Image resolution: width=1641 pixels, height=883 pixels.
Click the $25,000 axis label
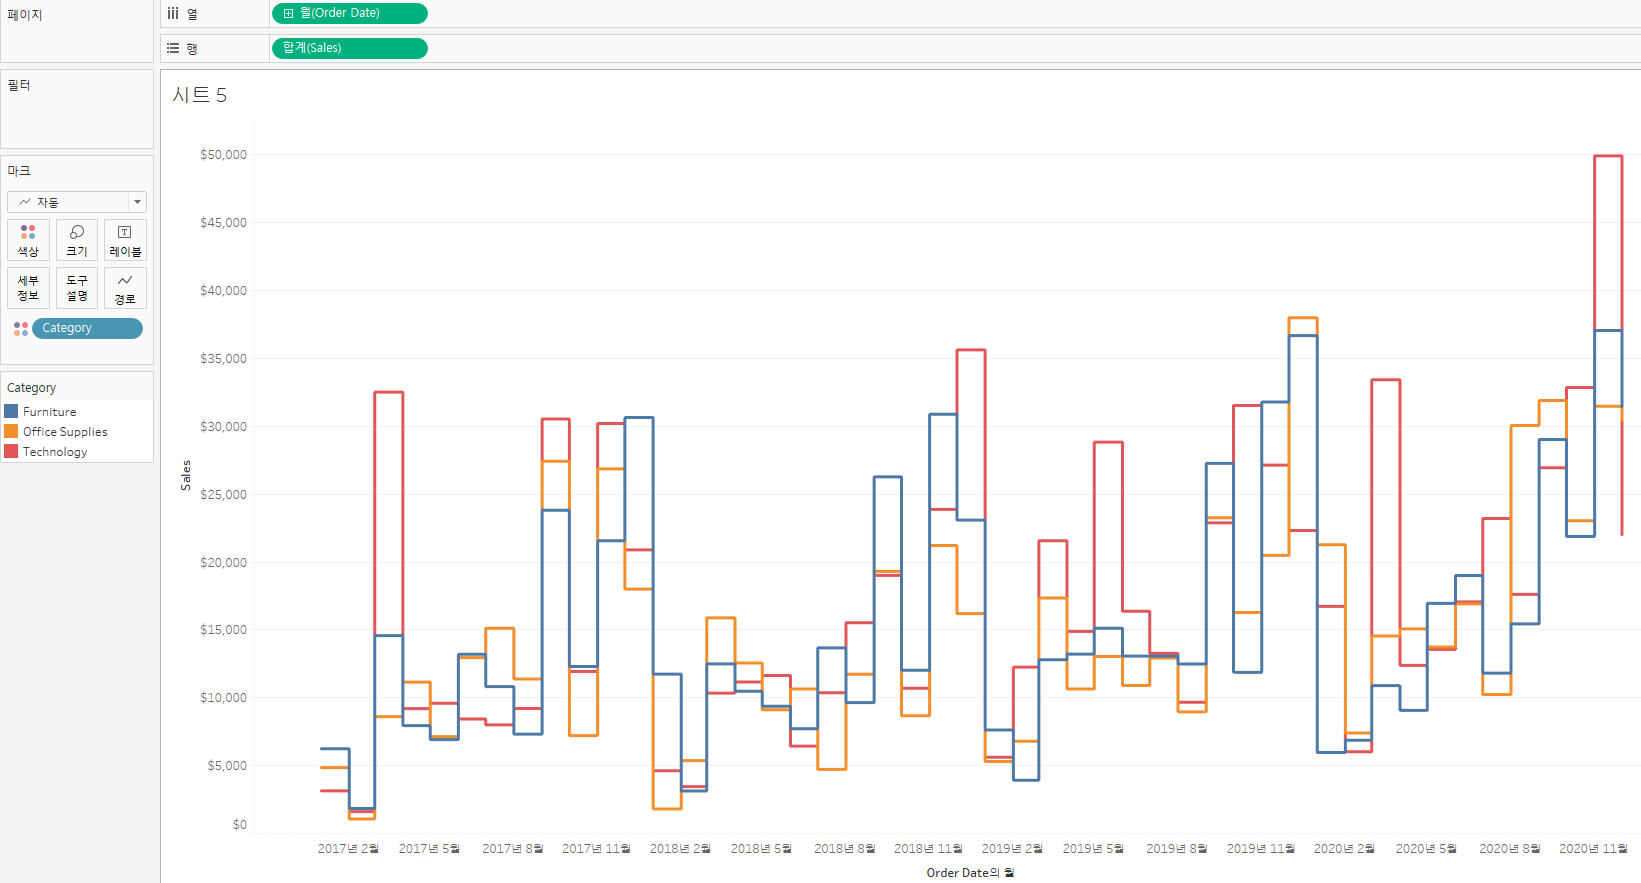pos(223,494)
